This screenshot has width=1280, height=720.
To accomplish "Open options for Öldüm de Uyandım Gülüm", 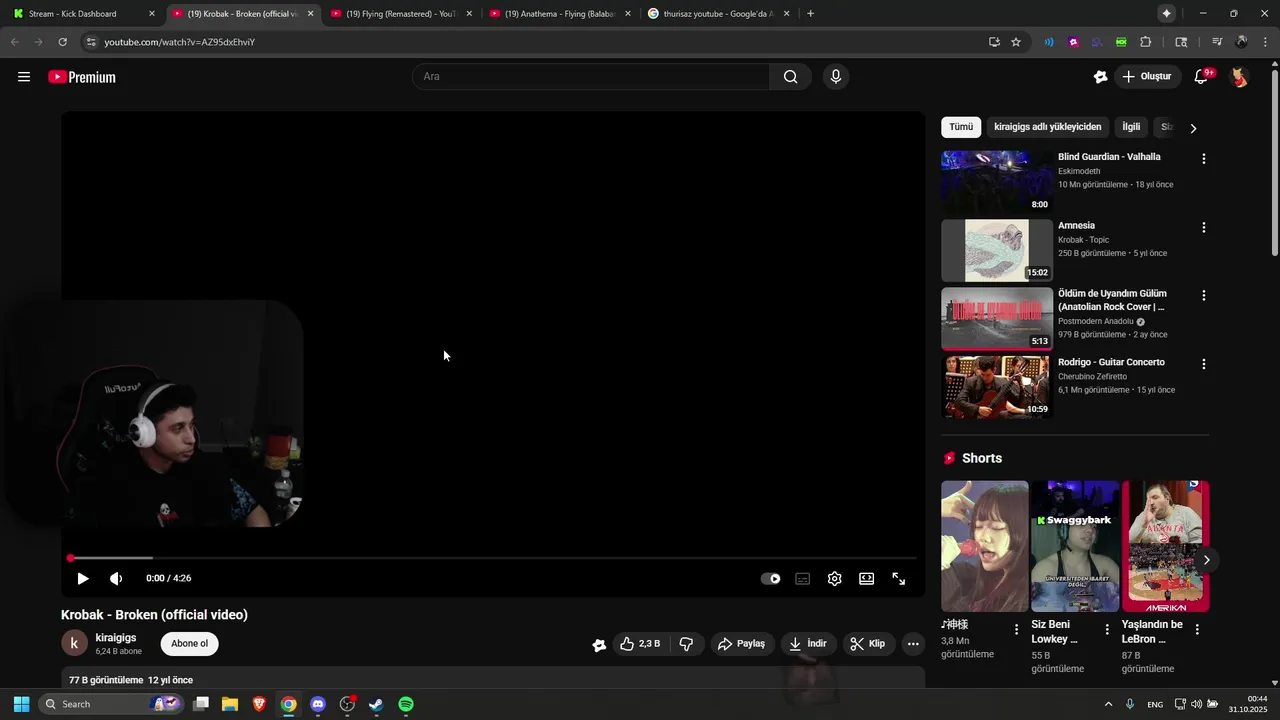I will point(1203,296).
